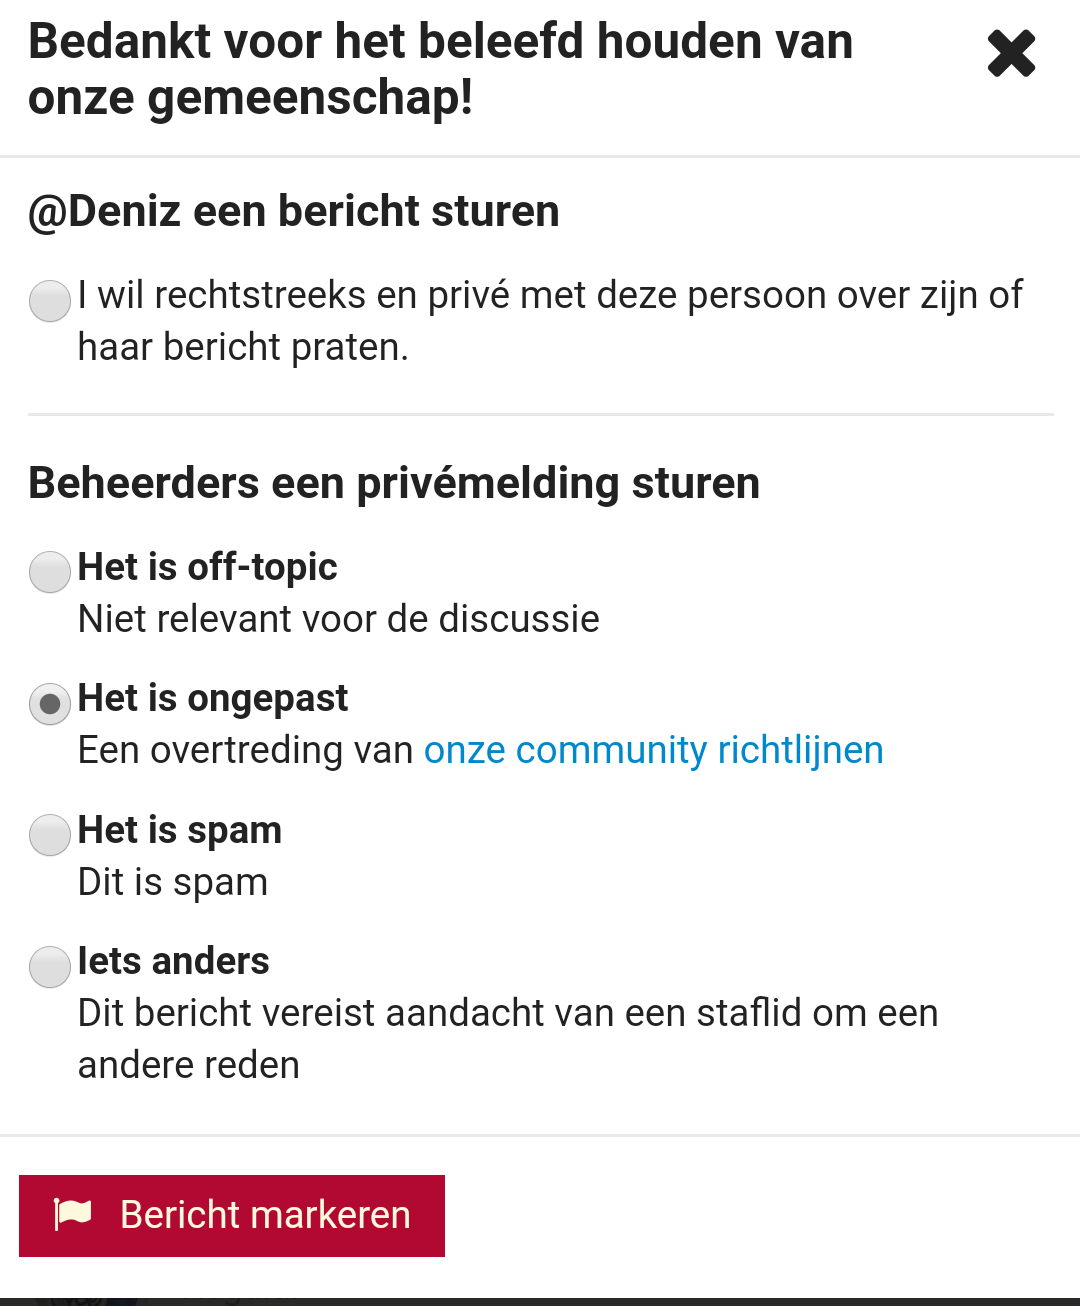Click the bold 'Het is spam' label
Screen dimensions: 1080x1306
[180, 831]
